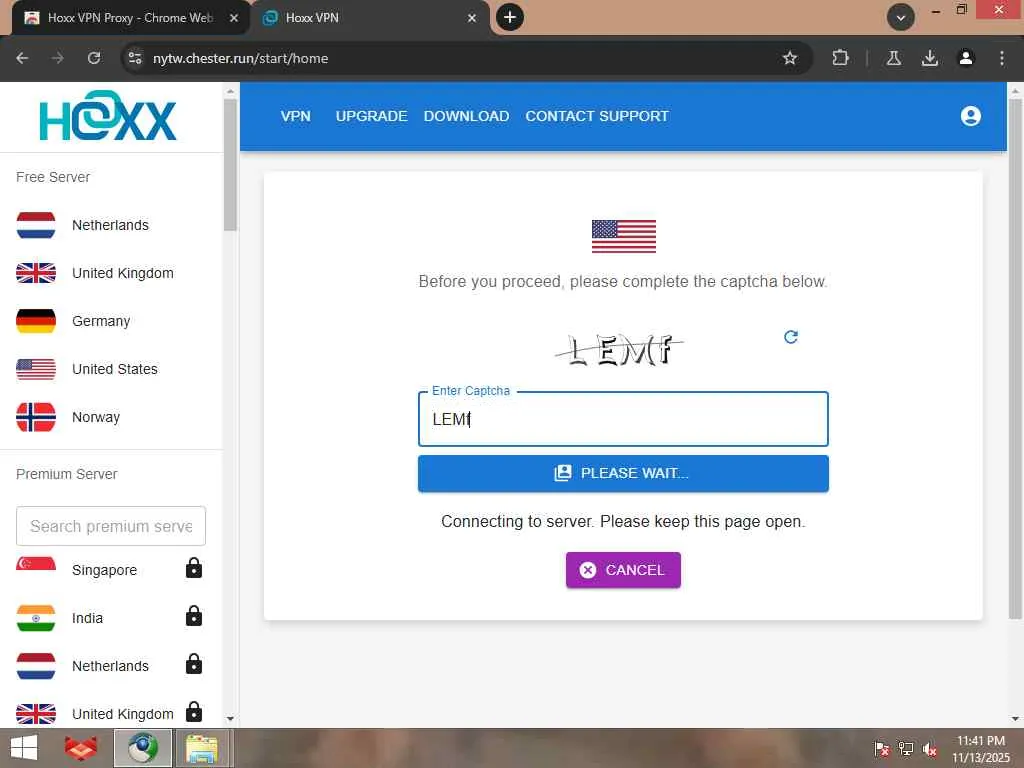Click the Singapore lock icon
The width and height of the screenshot is (1024, 768).
tap(194, 569)
